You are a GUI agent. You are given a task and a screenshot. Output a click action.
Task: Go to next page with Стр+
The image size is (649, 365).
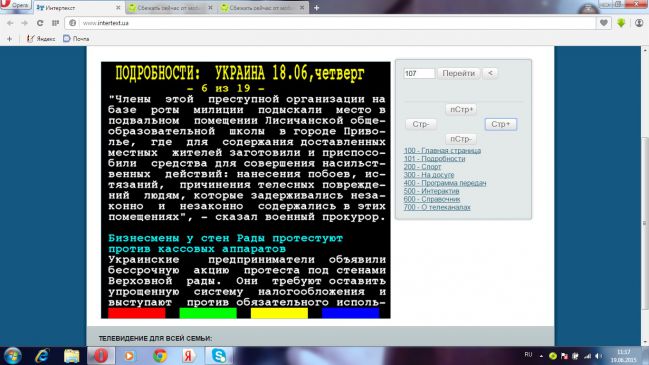point(501,124)
